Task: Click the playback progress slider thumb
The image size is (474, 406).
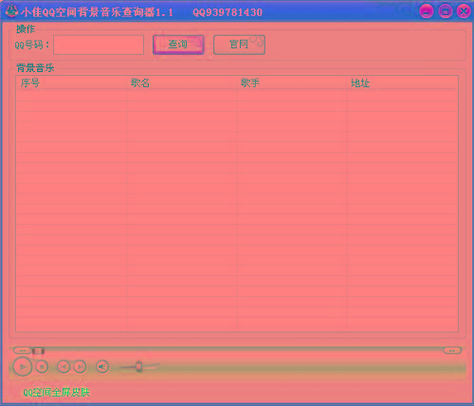Action: pos(38,351)
